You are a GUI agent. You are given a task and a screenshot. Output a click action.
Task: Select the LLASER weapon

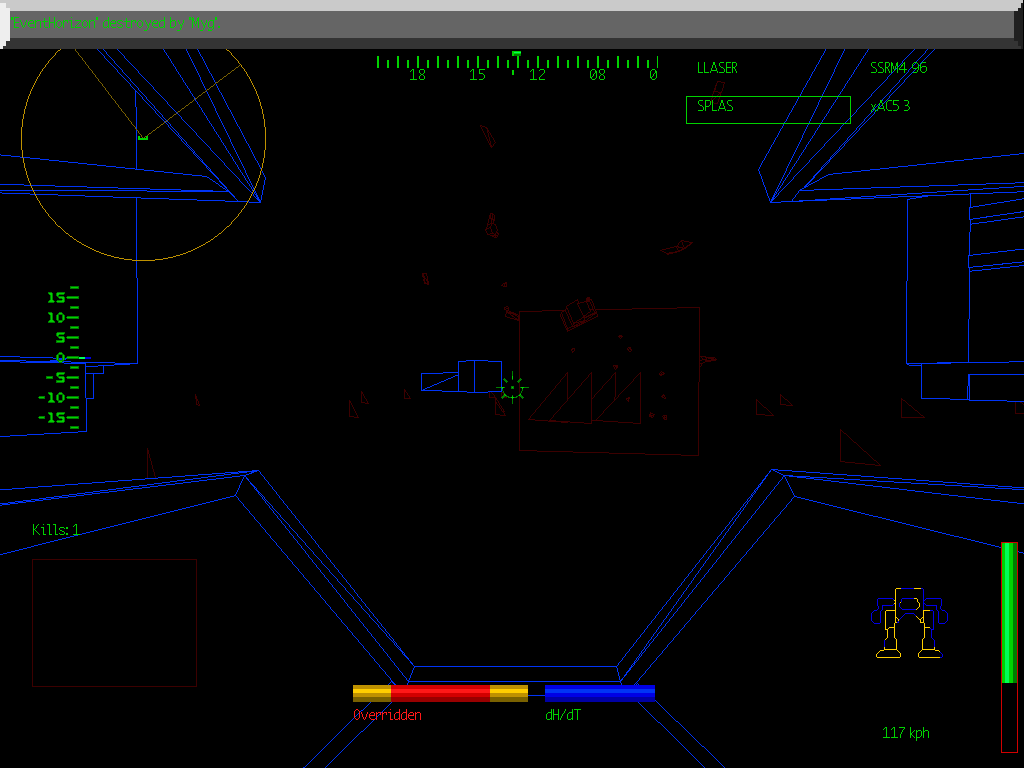click(717, 68)
